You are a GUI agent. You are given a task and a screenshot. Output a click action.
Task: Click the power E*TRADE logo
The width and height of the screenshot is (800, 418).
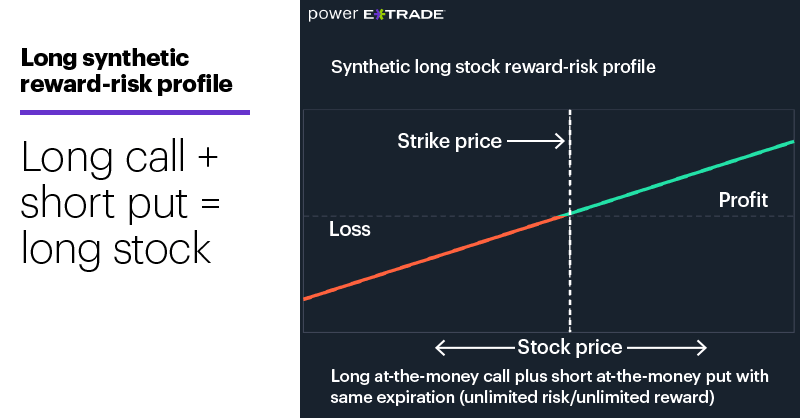click(x=376, y=14)
